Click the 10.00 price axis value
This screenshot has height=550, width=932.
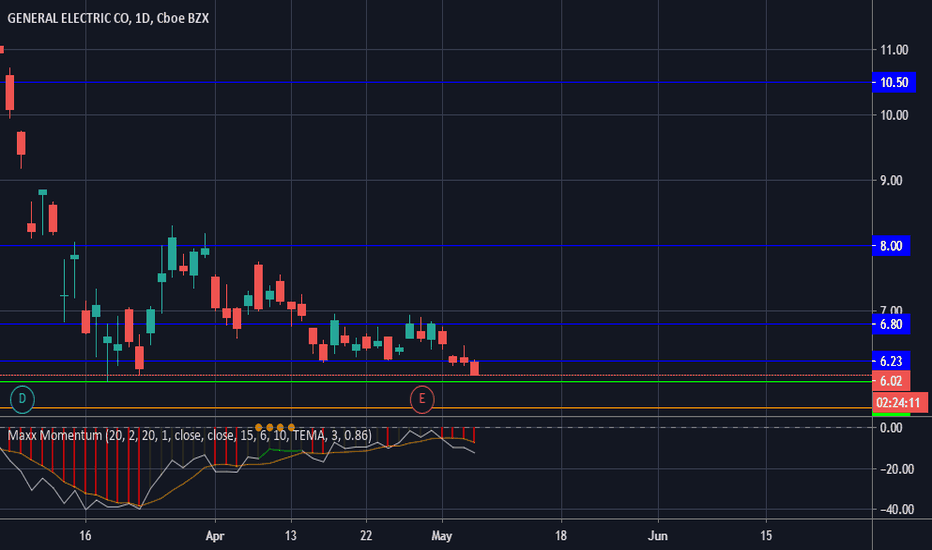click(894, 115)
